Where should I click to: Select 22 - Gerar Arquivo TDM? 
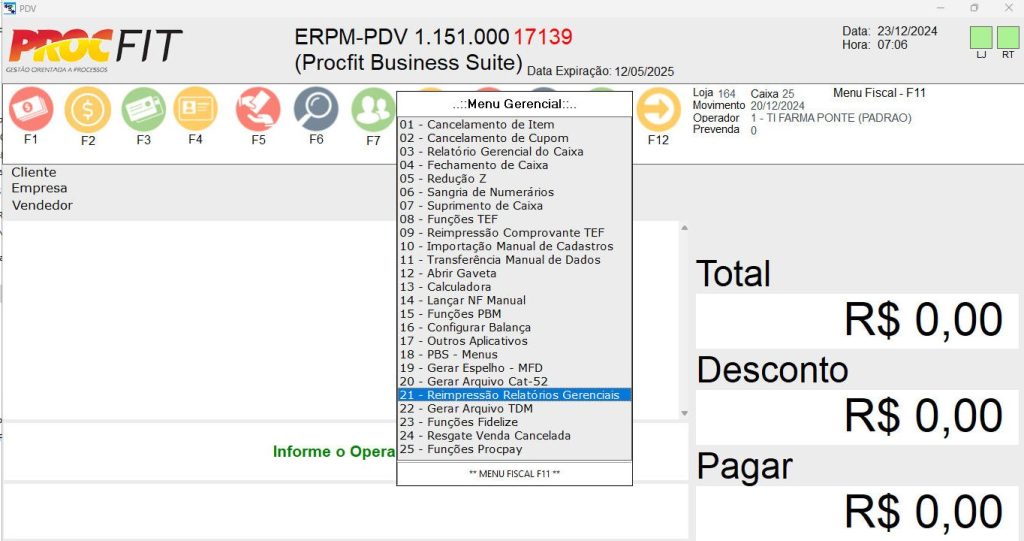(515, 408)
